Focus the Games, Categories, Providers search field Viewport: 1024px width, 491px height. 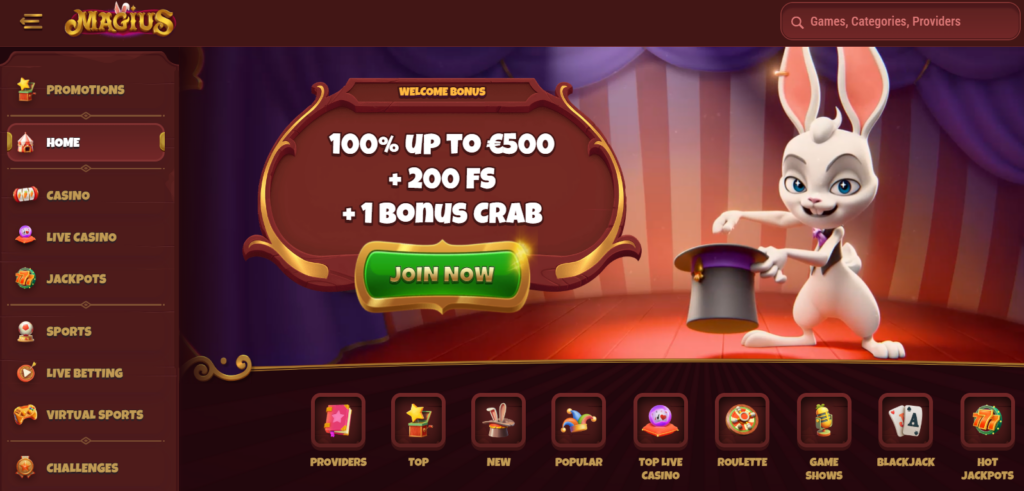click(x=900, y=22)
